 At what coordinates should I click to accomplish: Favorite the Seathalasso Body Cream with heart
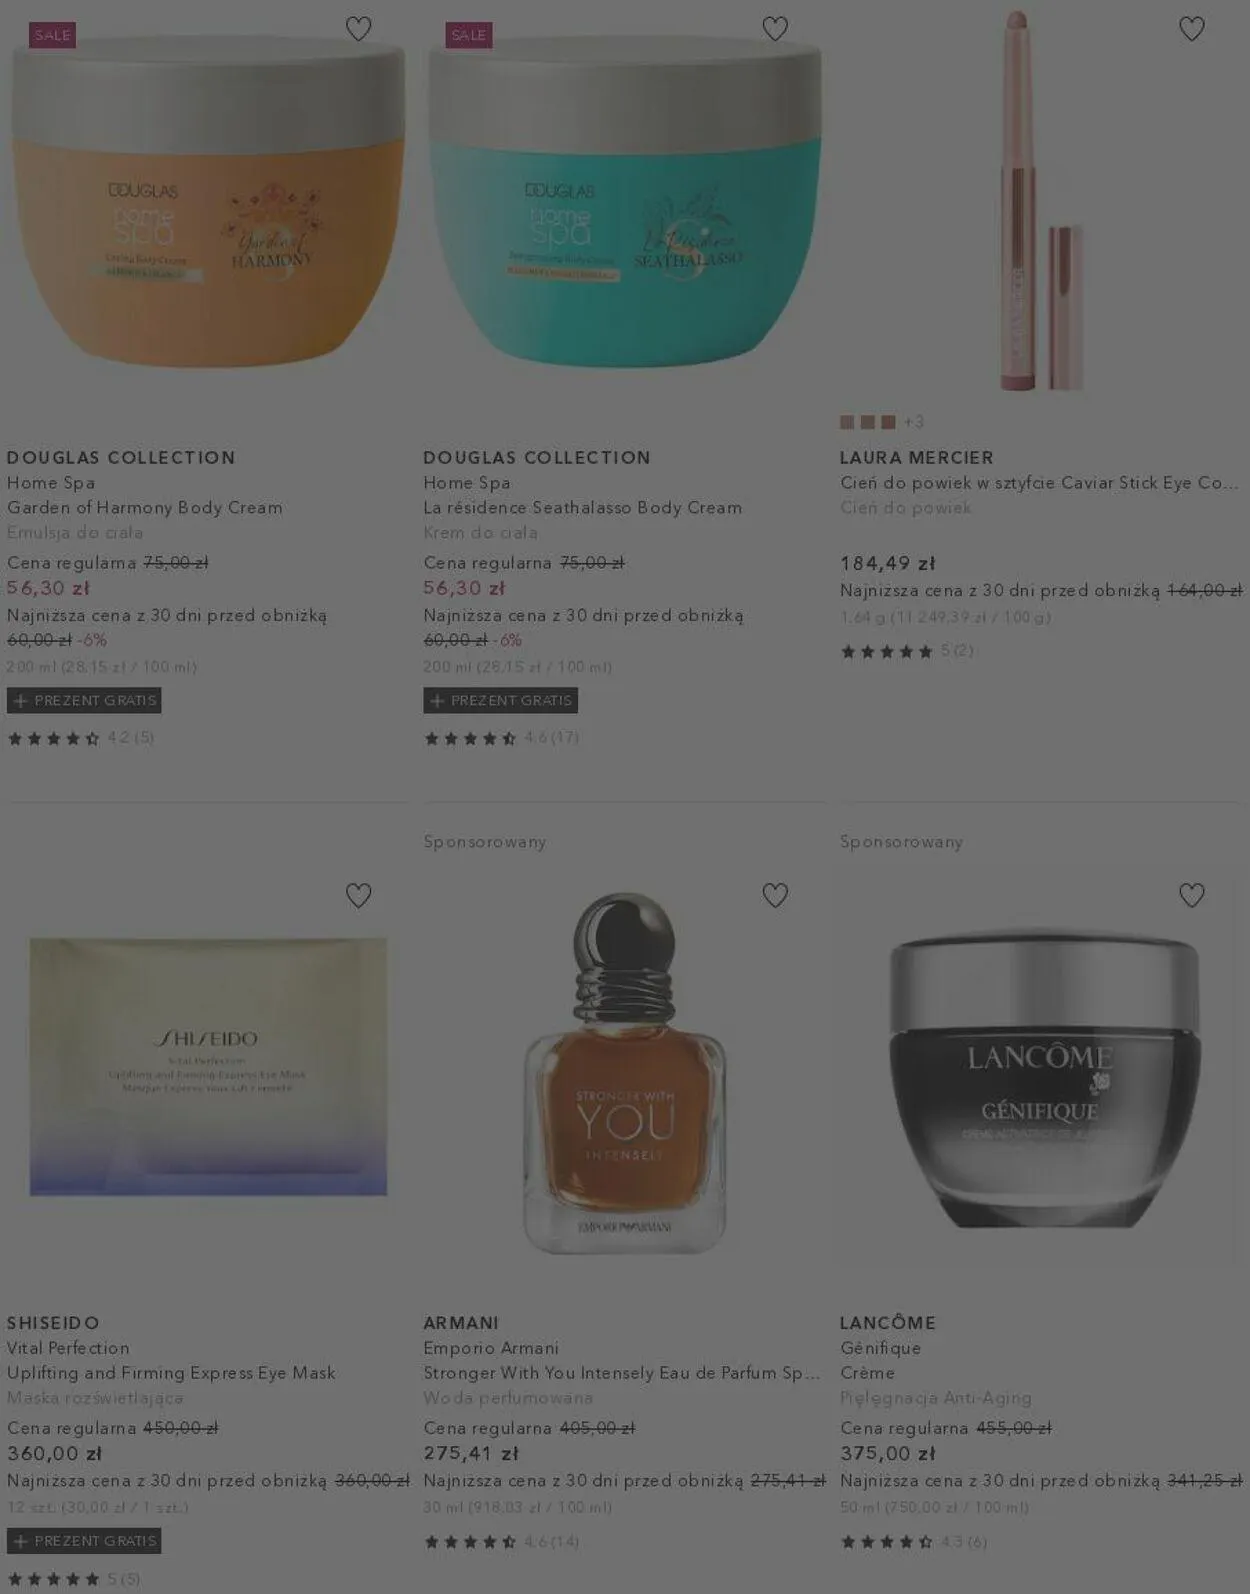[x=775, y=29]
